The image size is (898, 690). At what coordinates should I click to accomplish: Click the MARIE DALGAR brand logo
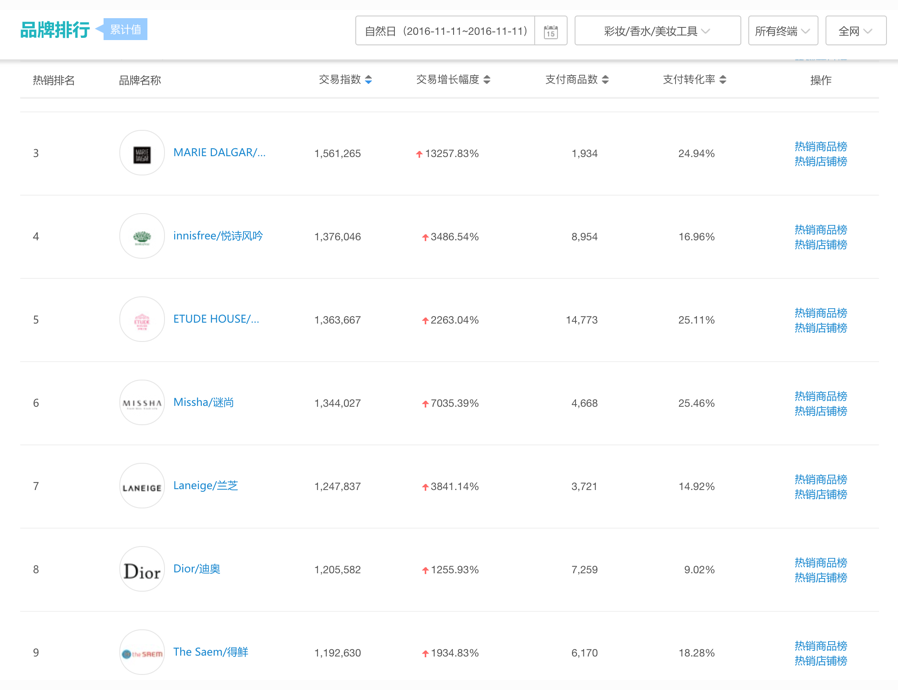142,153
